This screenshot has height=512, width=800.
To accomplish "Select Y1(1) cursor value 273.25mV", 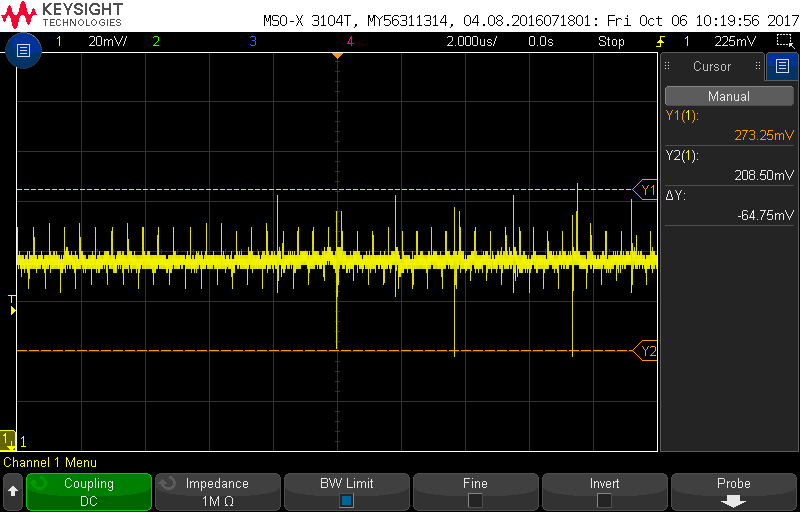I will (x=764, y=135).
